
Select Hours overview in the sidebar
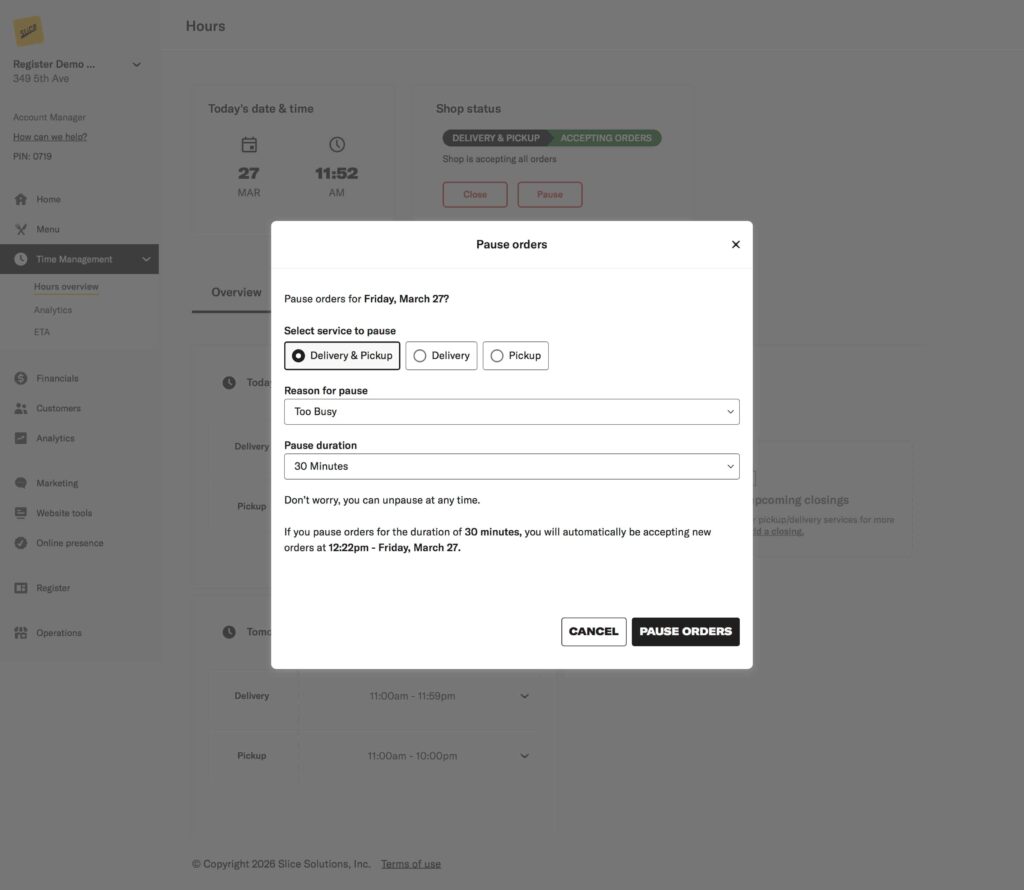click(x=66, y=286)
